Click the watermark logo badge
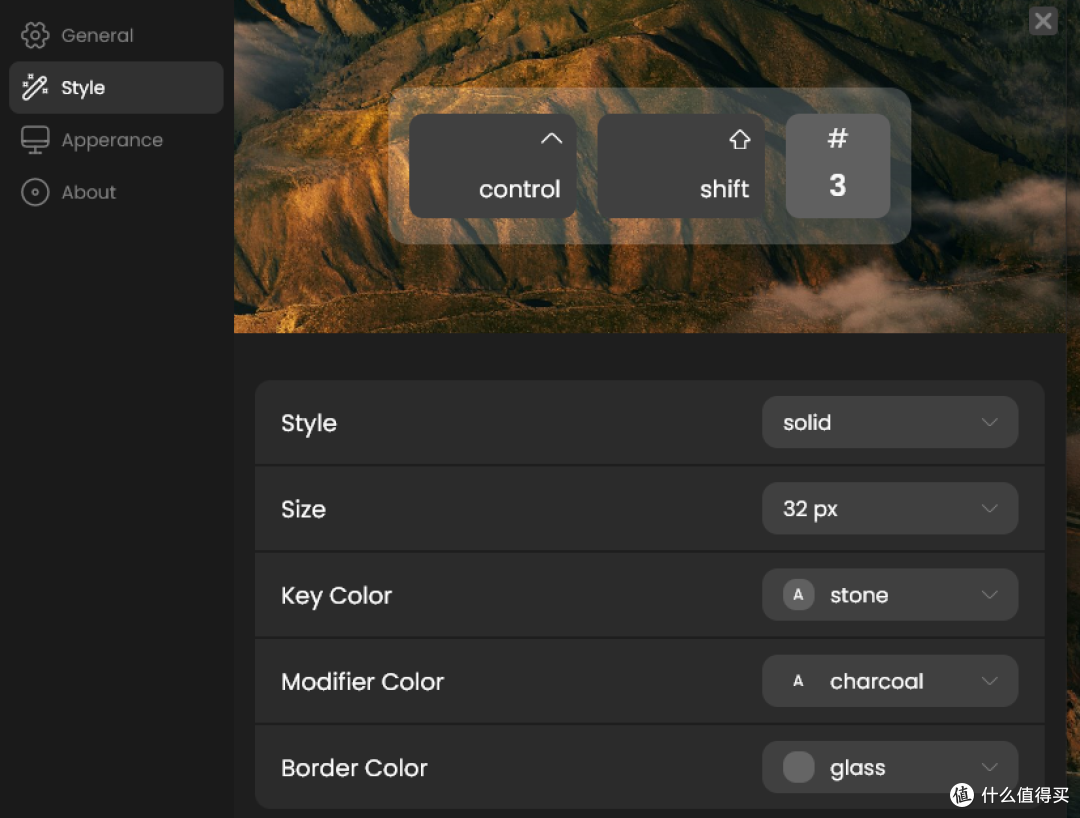 click(962, 795)
